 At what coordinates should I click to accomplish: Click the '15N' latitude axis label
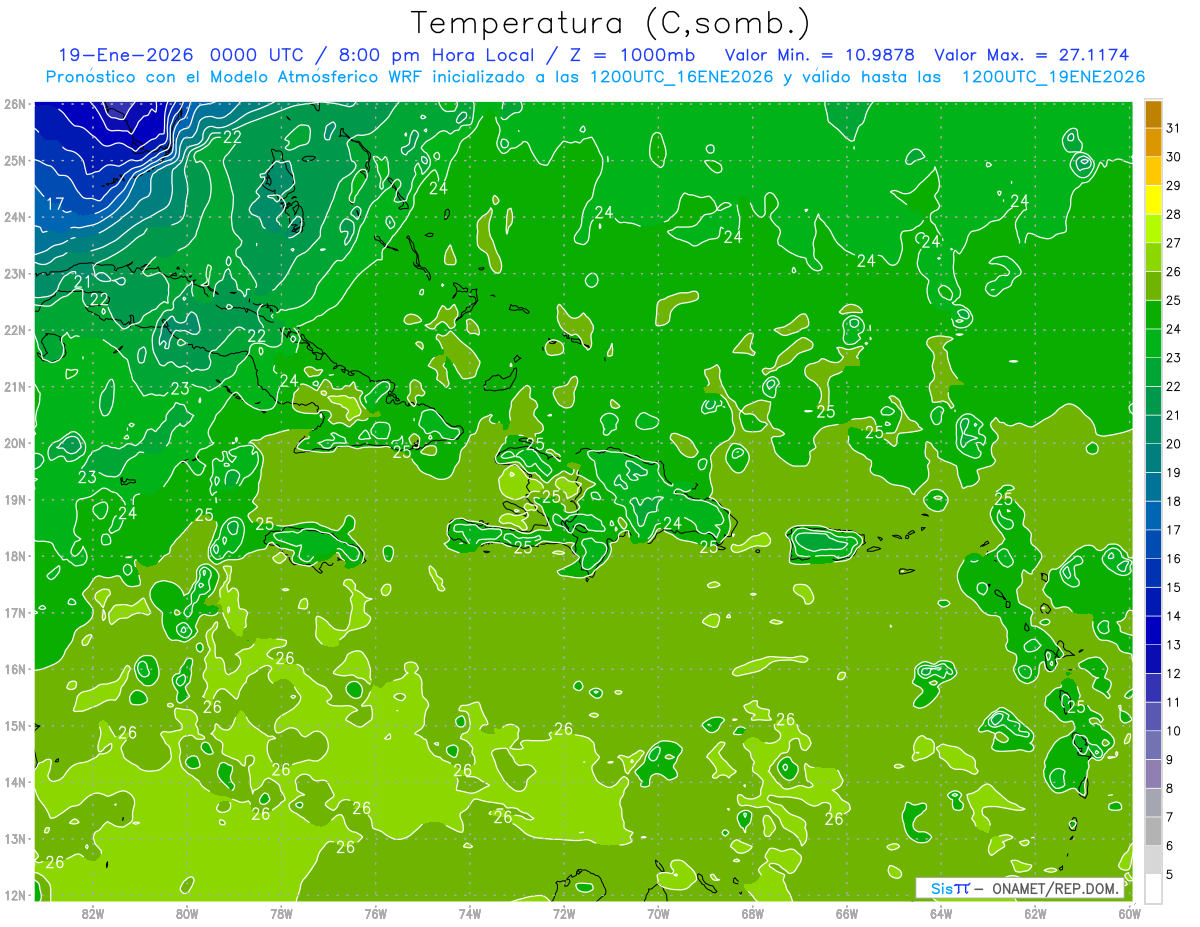pyautogui.click(x=15, y=725)
